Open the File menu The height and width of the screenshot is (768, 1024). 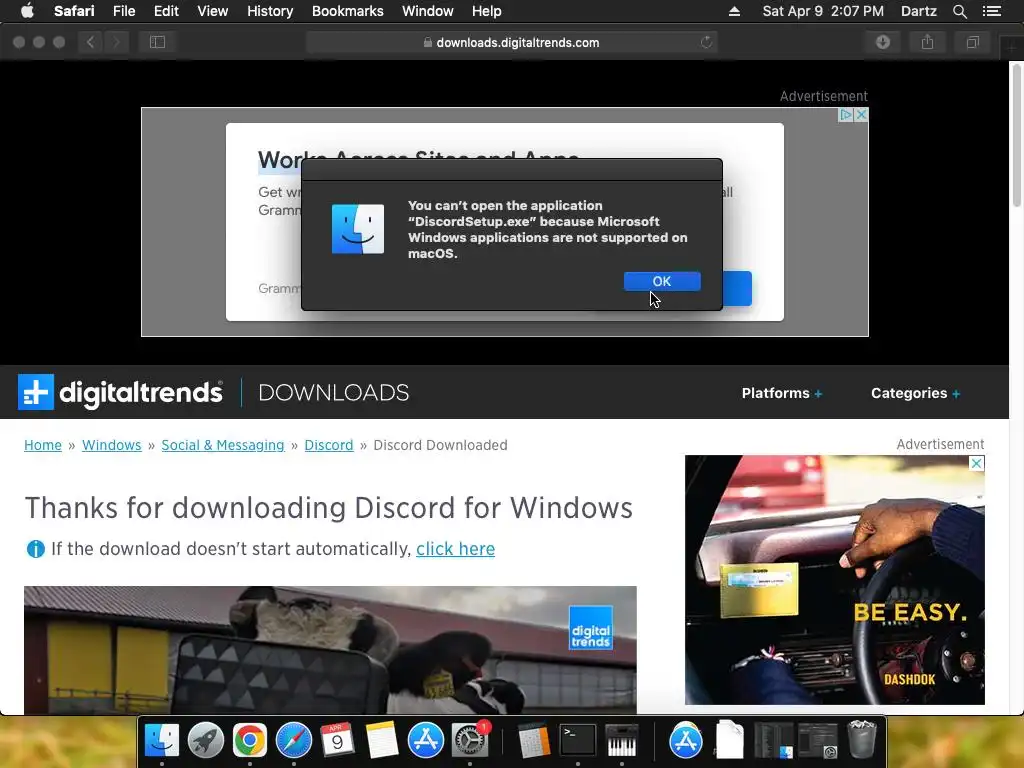tap(123, 11)
